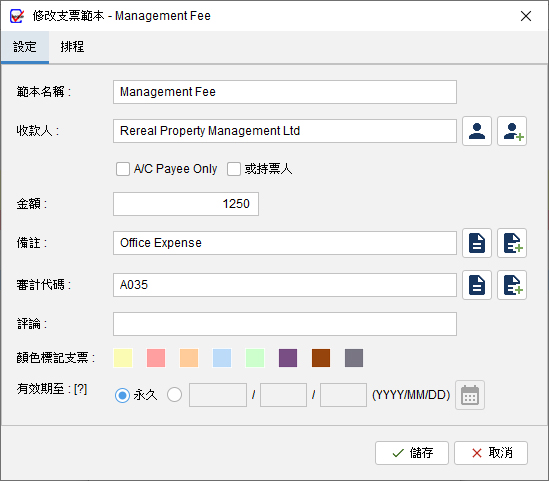The height and width of the screenshot is (481, 549).
Task: Click the app logo in title bar
Action: (x=17, y=16)
